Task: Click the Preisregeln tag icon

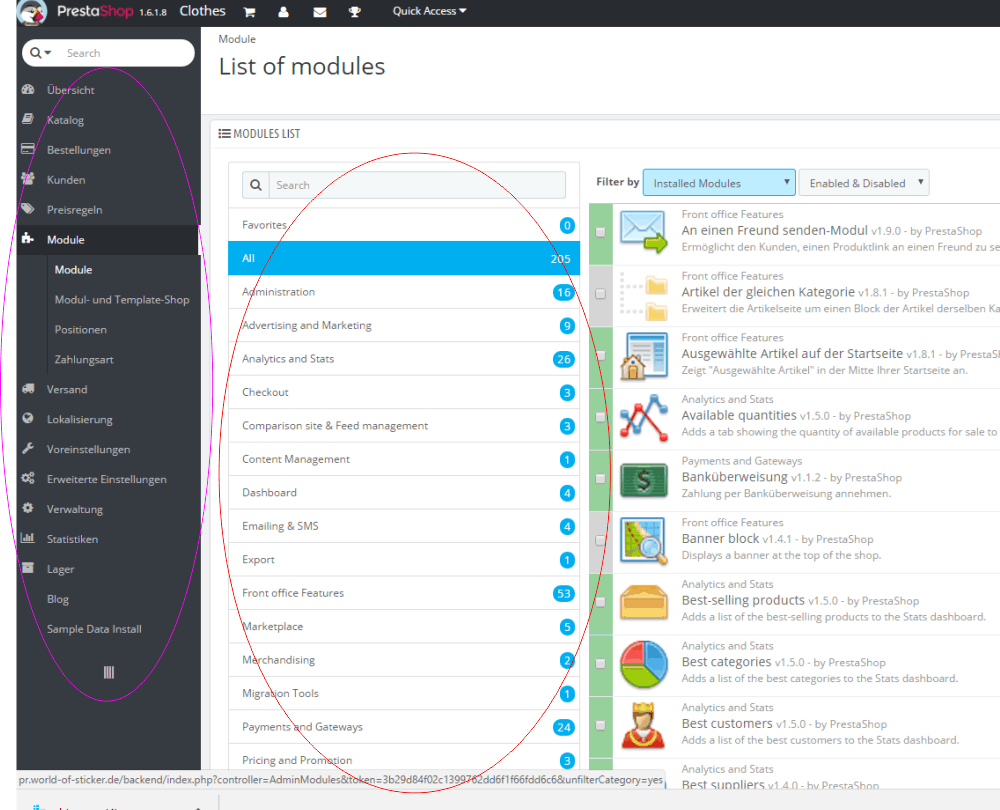Action: pyautogui.click(x=28, y=209)
